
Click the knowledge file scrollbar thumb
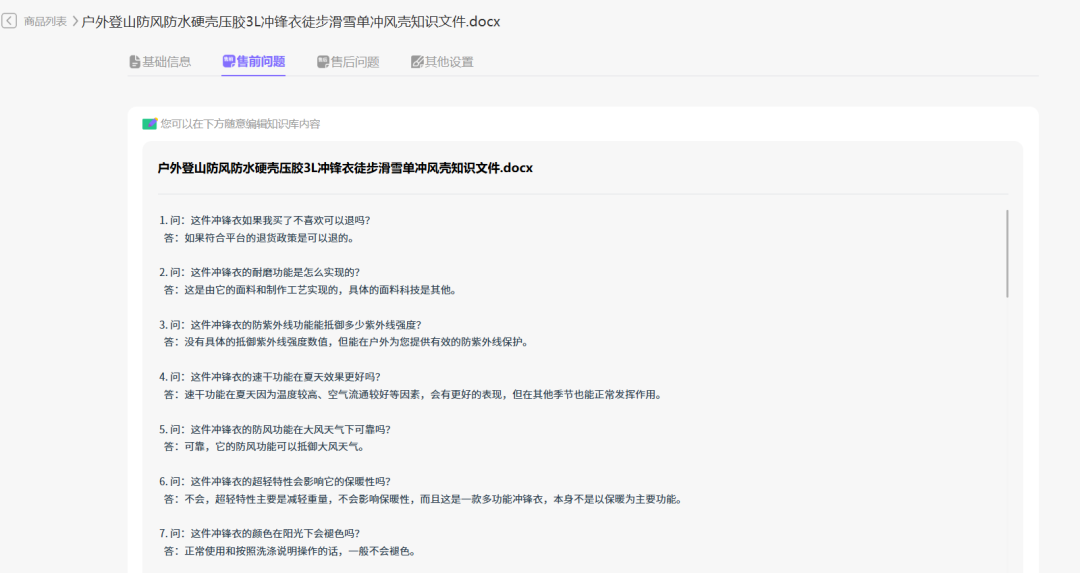(x=1007, y=253)
